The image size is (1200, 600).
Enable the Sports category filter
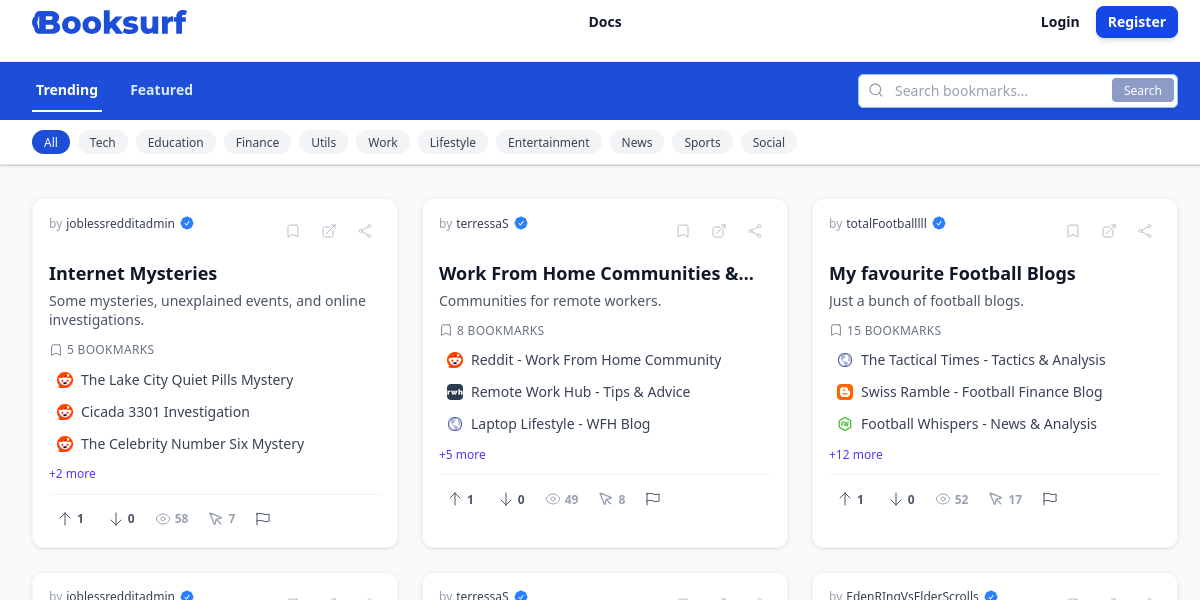tap(702, 142)
